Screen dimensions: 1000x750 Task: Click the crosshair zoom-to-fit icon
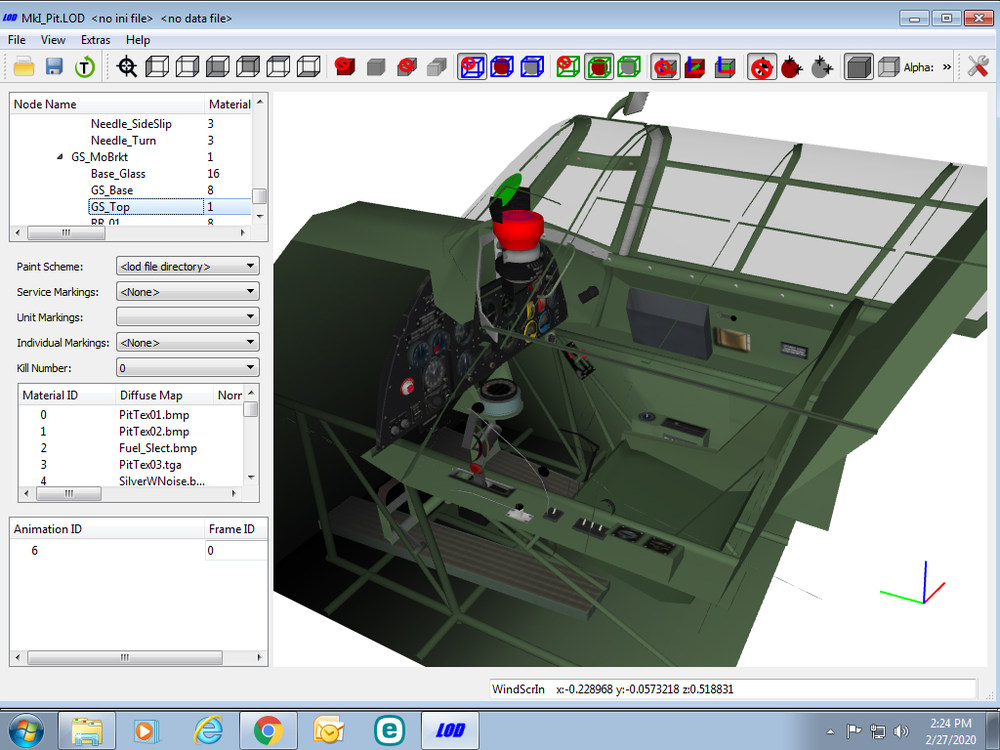(x=127, y=66)
